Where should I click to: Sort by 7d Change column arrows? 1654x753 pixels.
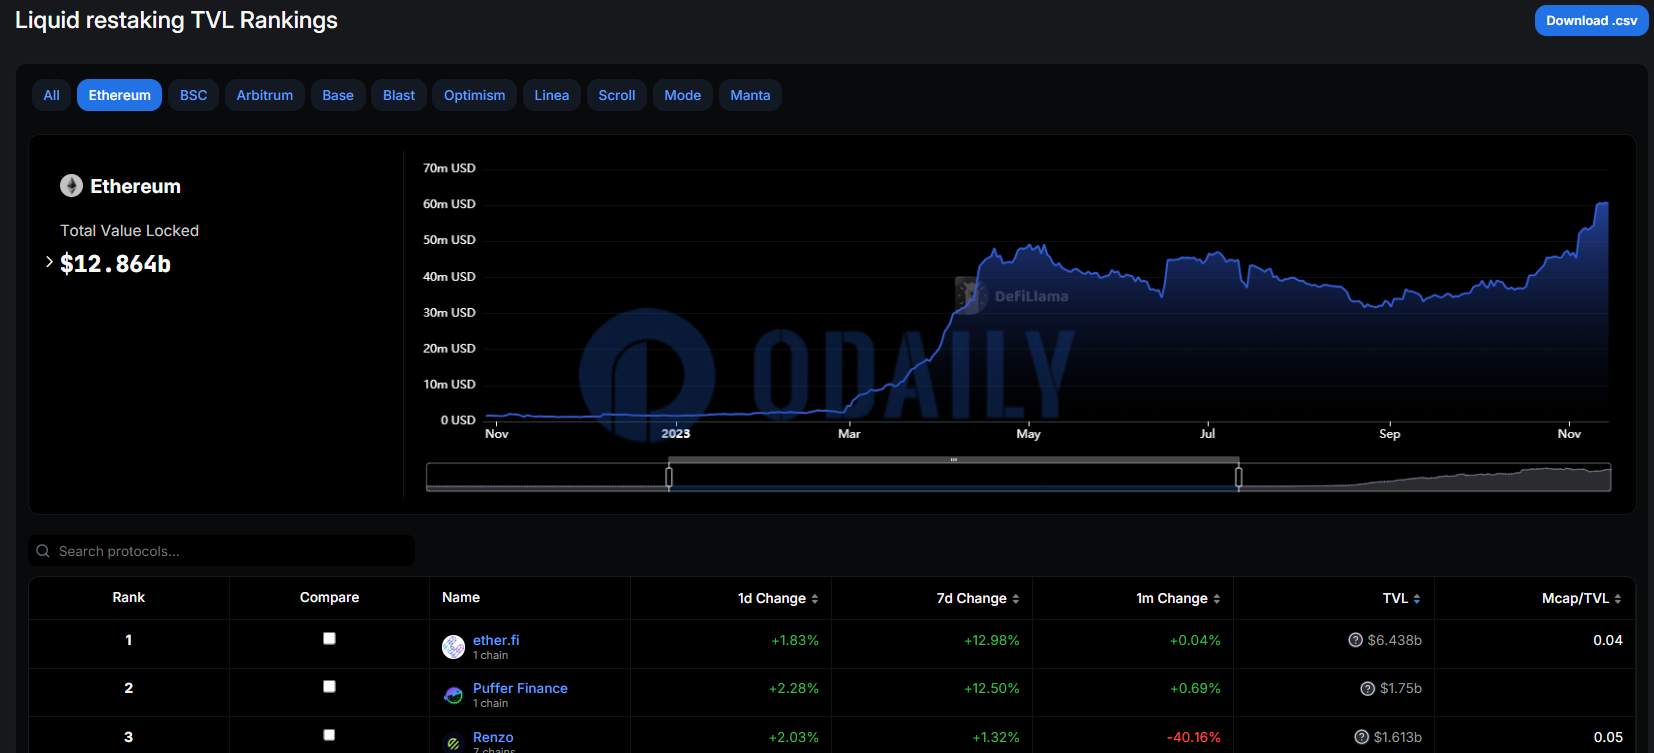[1016, 599]
